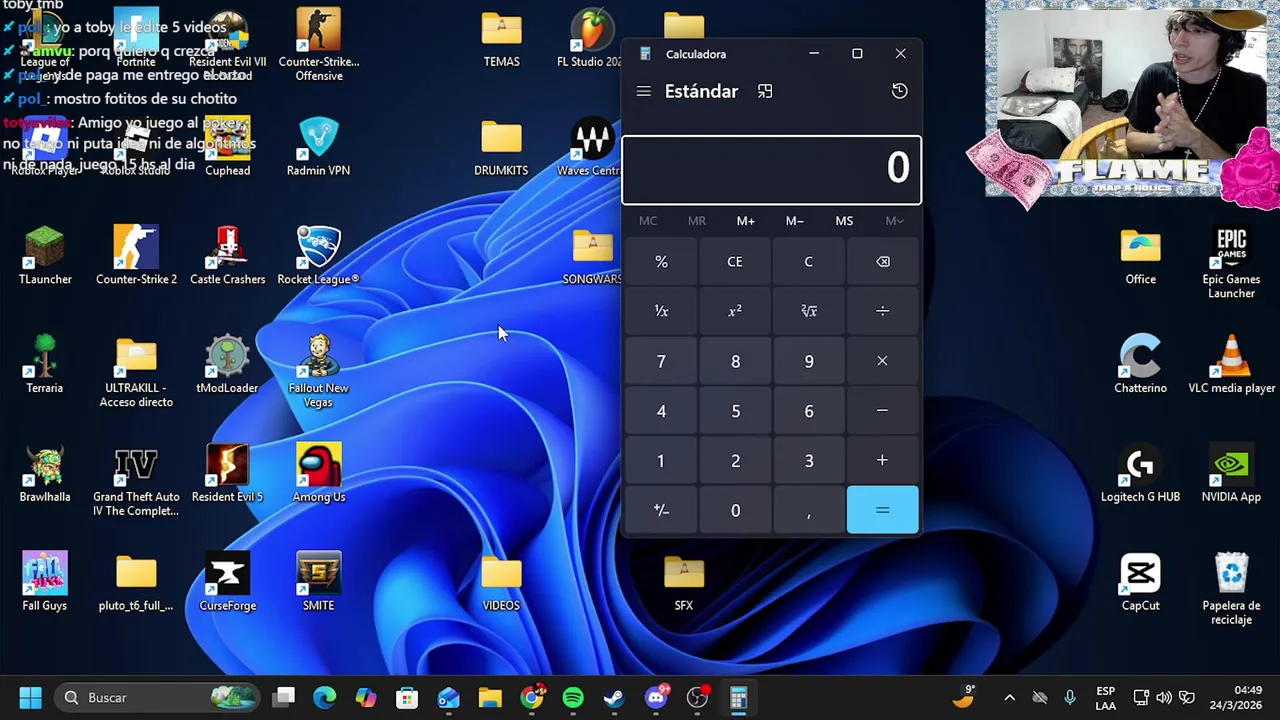
Task: Click number 3 on the calculator
Action: coord(808,460)
